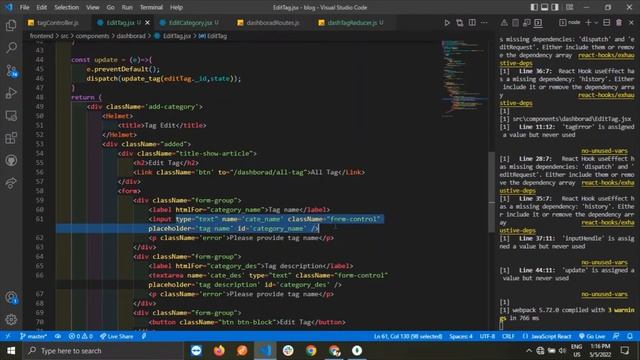Toggle Go Live server in the status bar
Viewport: 640px width, 360px height.
pyautogui.click(x=592, y=336)
